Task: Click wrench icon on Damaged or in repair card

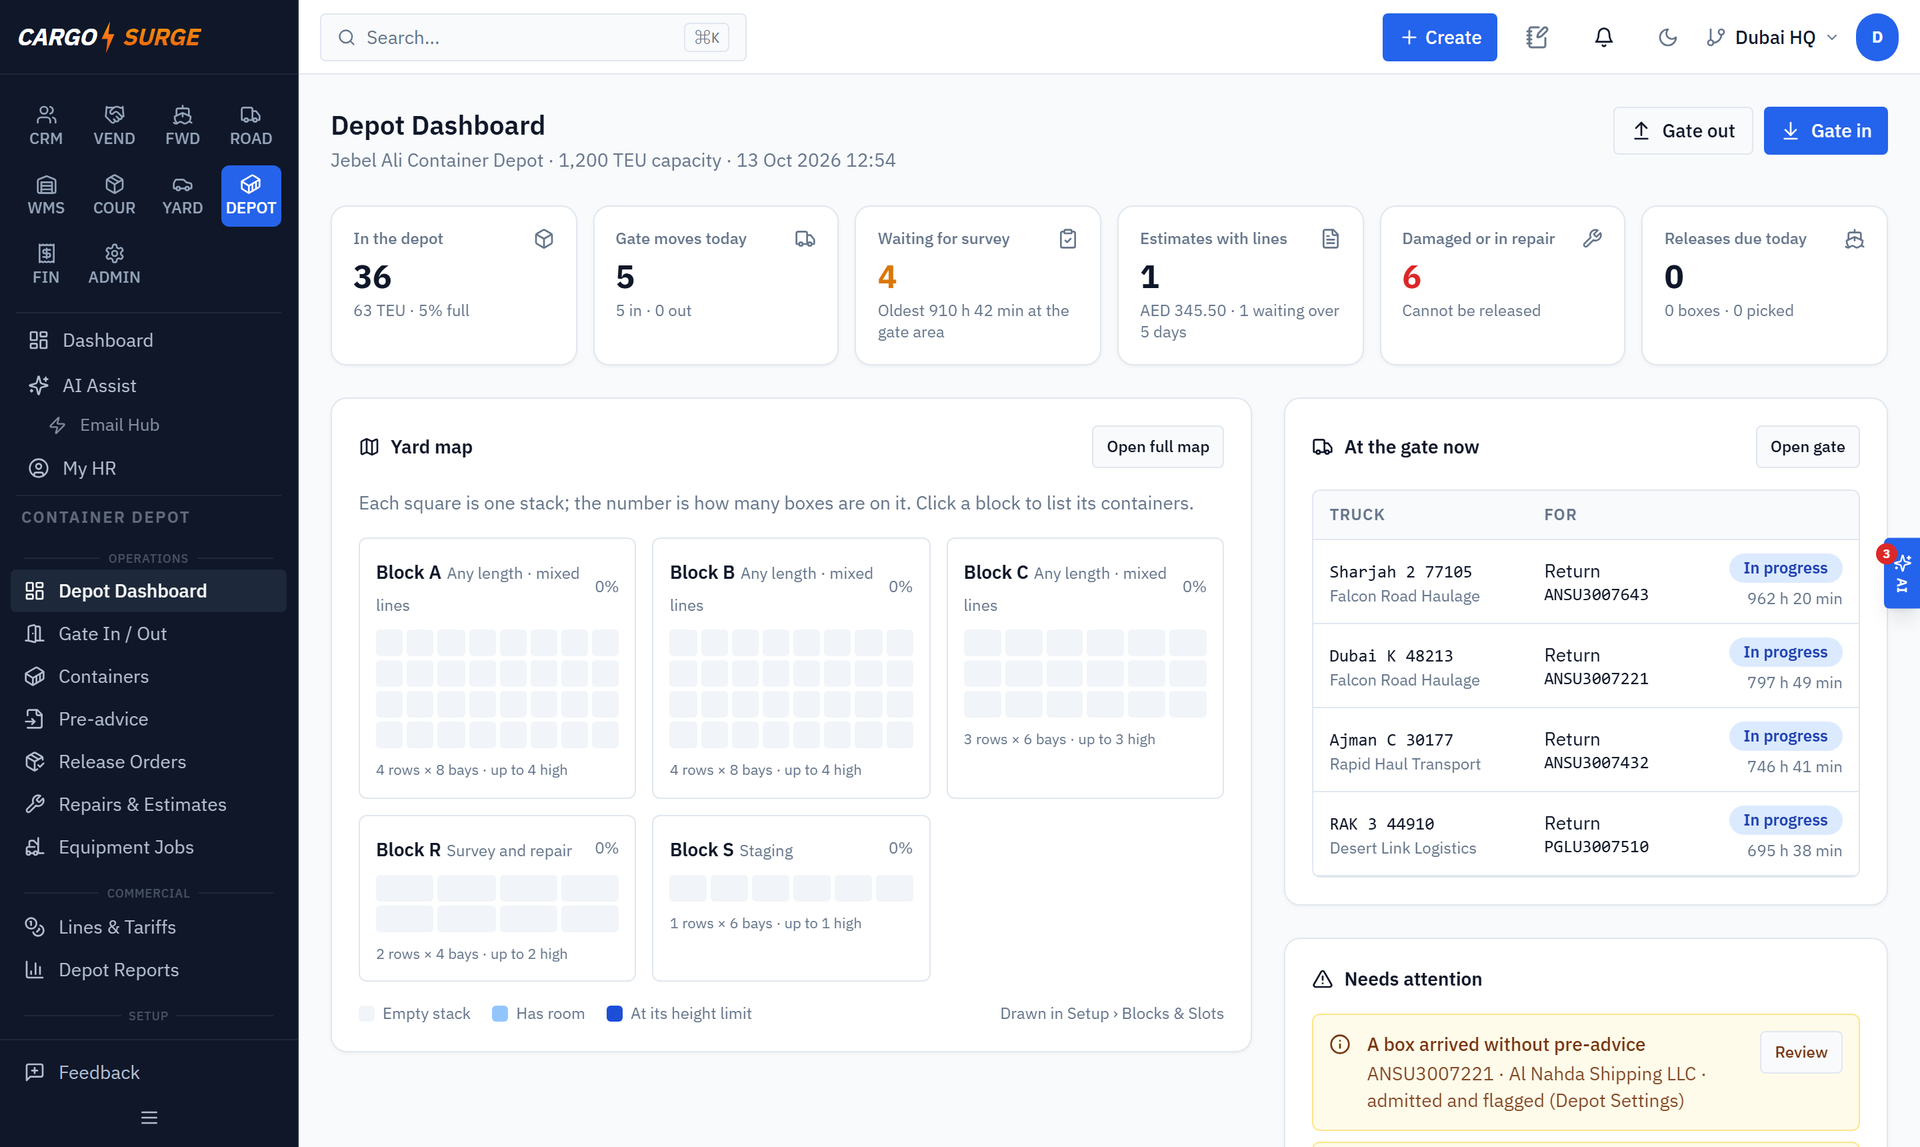Action: click(x=1592, y=239)
